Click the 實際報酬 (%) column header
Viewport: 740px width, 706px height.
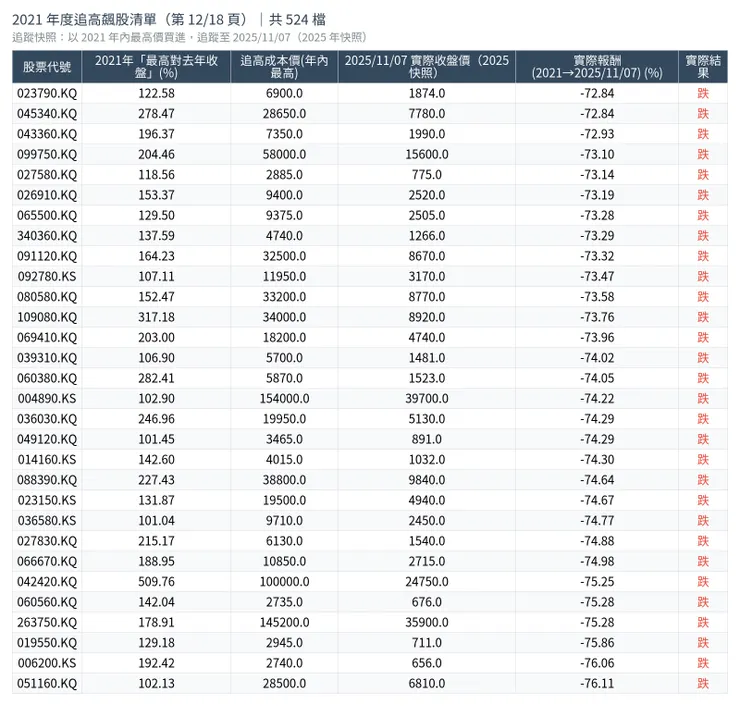pos(597,67)
